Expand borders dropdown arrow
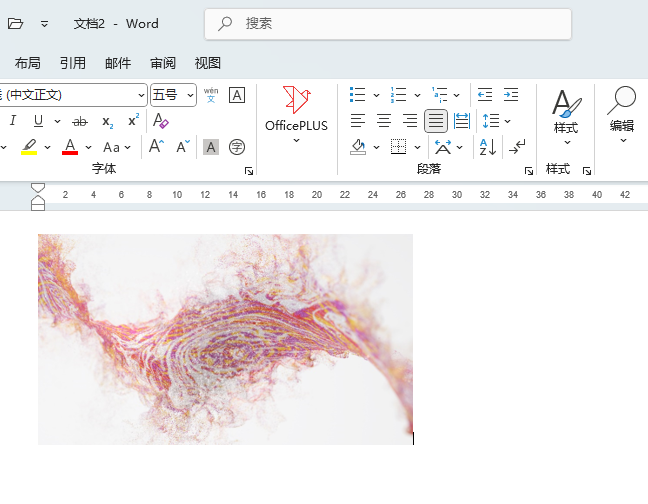 [417, 147]
